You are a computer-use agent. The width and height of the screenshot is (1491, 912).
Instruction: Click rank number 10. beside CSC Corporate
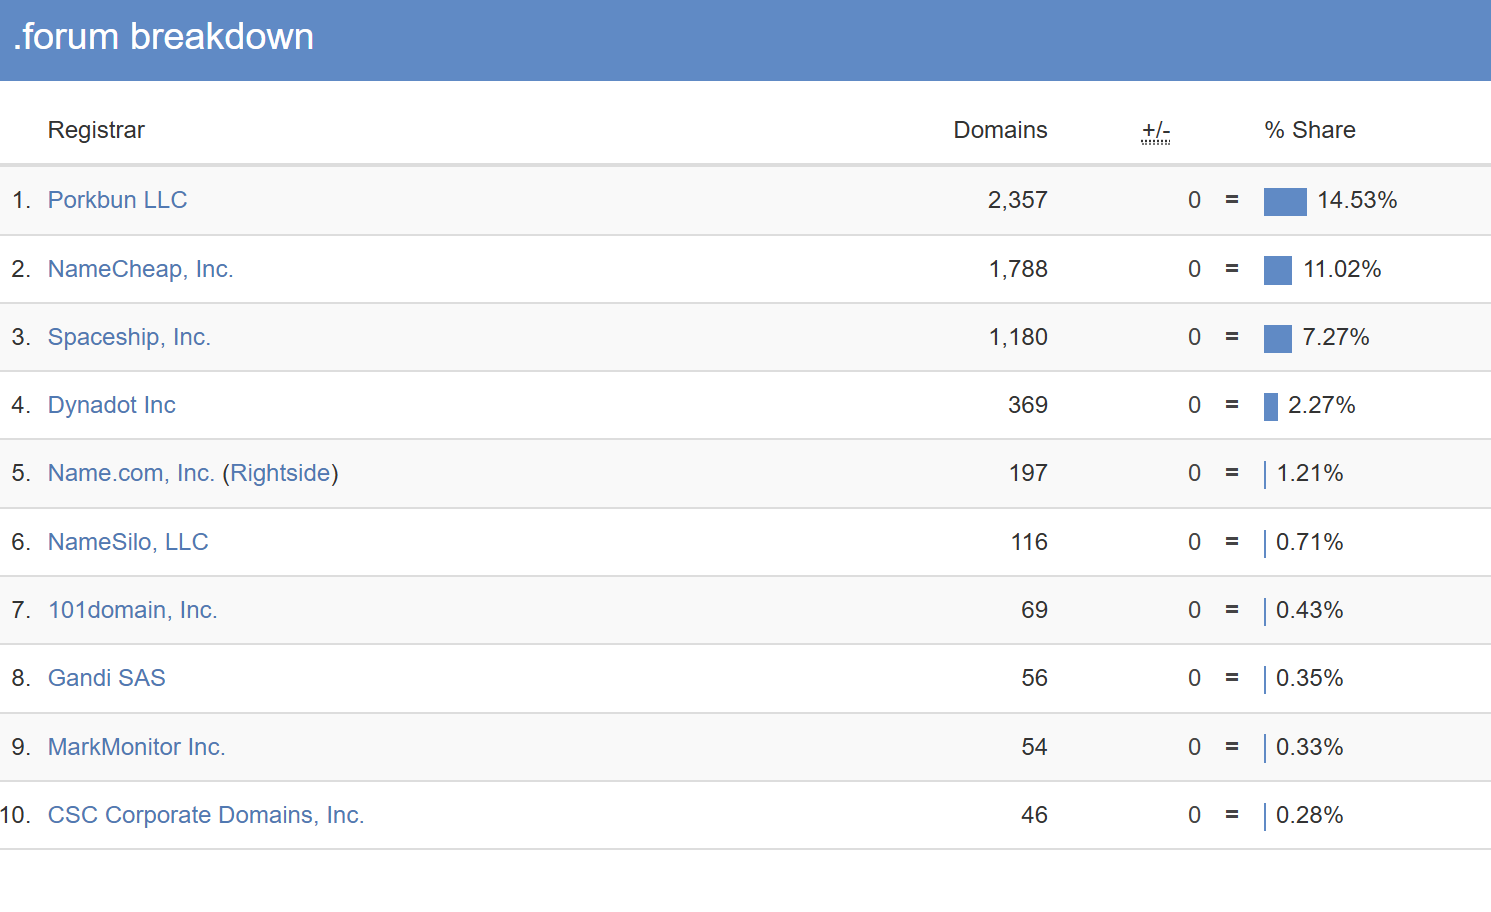16,815
